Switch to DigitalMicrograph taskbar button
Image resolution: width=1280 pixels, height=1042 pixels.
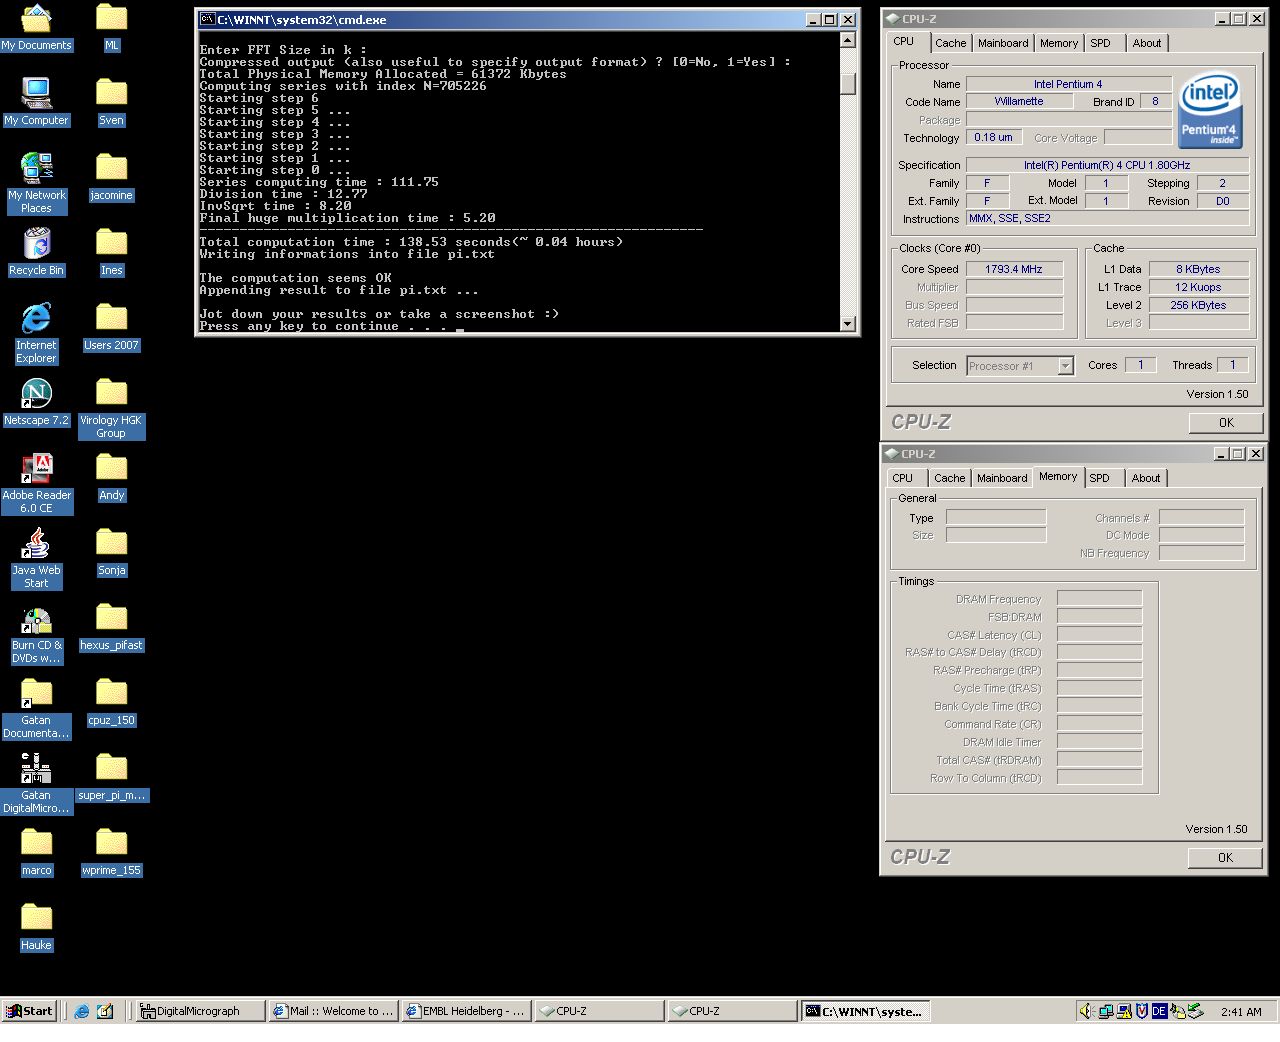tap(200, 1011)
